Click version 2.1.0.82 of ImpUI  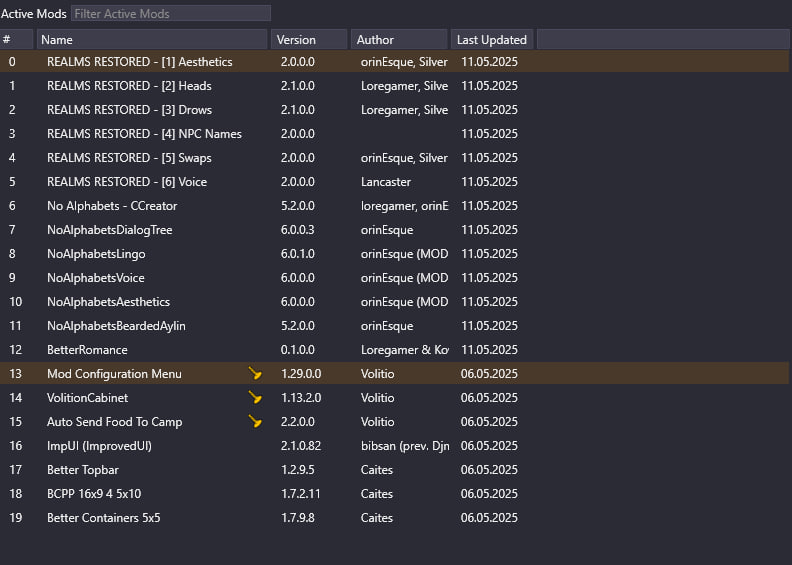click(x=301, y=445)
